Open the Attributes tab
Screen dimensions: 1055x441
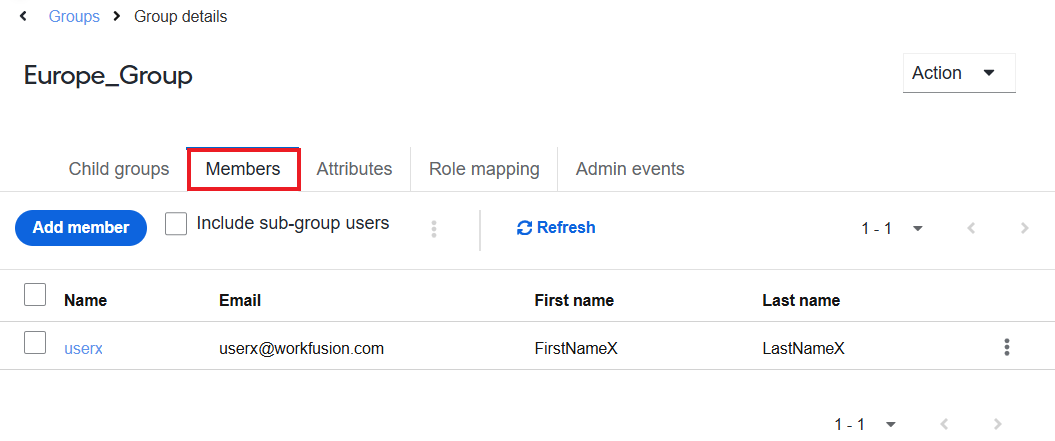point(355,168)
